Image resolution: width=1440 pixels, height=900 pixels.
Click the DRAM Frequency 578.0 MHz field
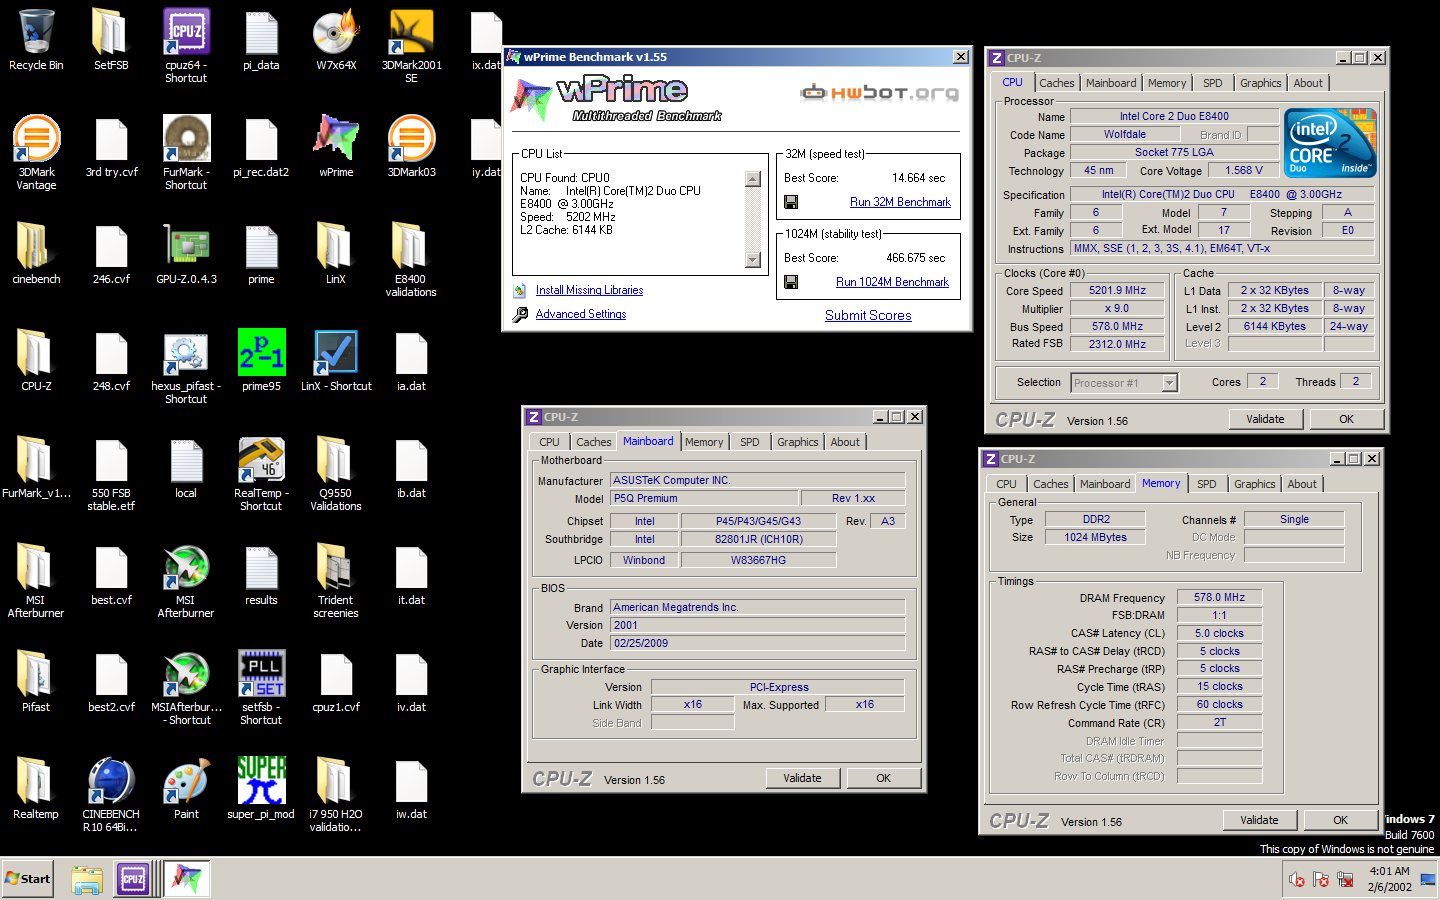pyautogui.click(x=1219, y=597)
